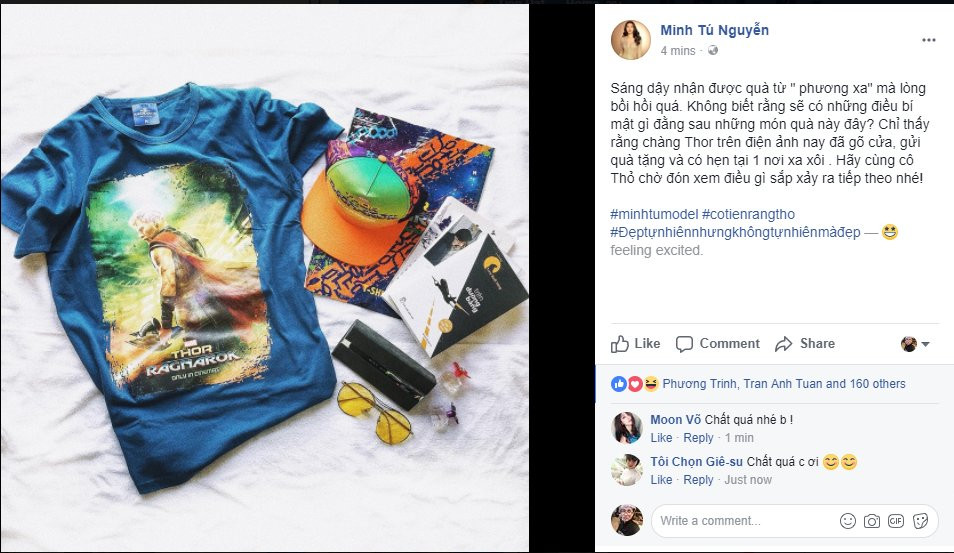Open Minh Tú Nguyễn's profile name link

pyautogui.click(x=714, y=30)
